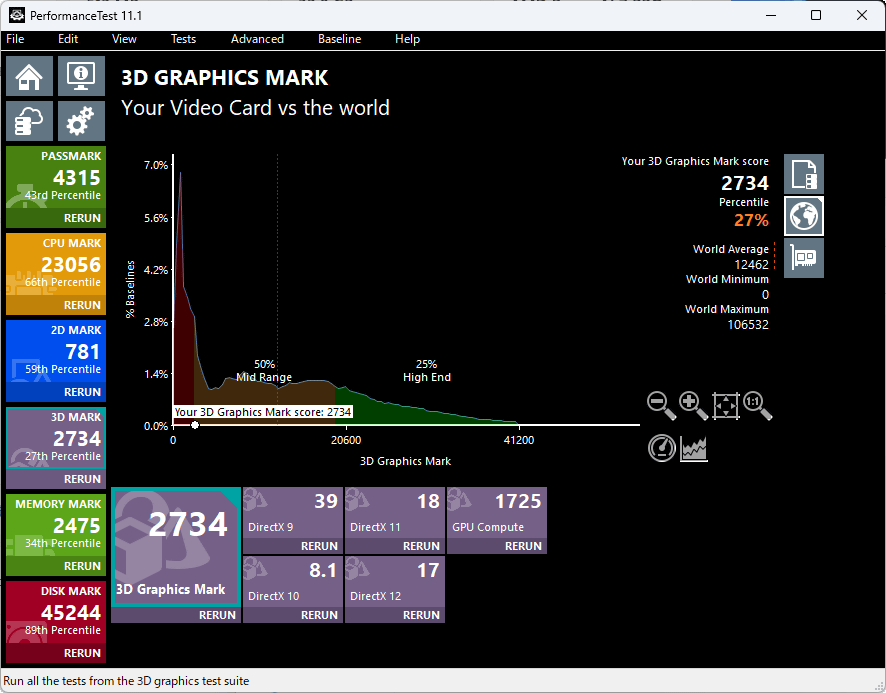Fit chart to window with arrows icon
Viewport: 886px width, 693px height.
725,405
